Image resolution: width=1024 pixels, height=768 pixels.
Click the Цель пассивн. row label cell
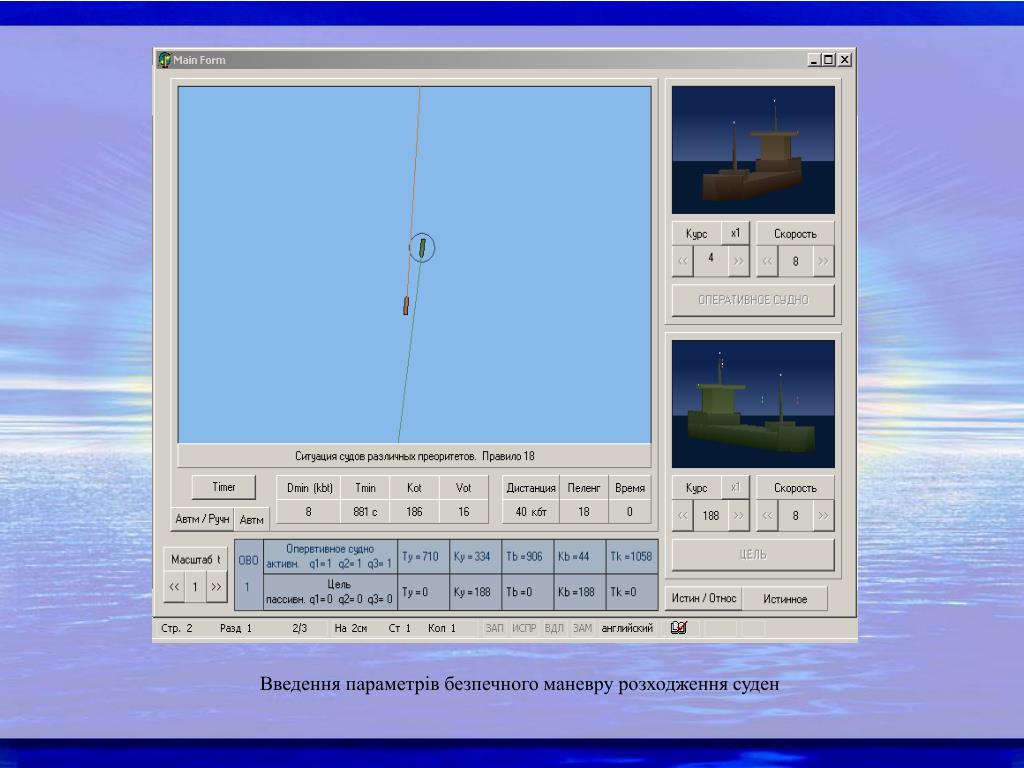(330, 592)
